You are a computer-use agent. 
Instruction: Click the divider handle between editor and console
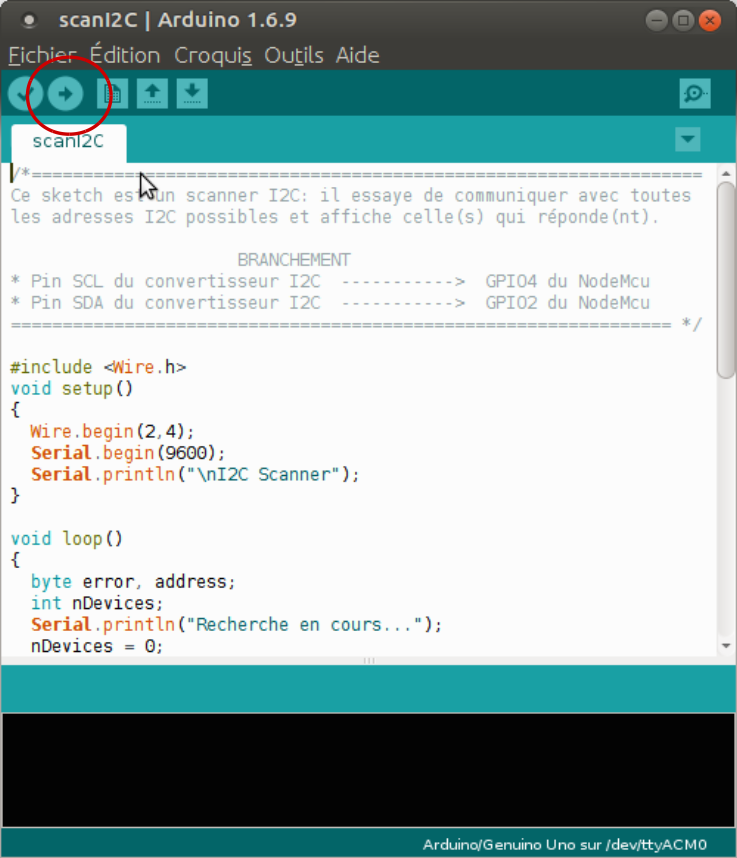pos(368,661)
